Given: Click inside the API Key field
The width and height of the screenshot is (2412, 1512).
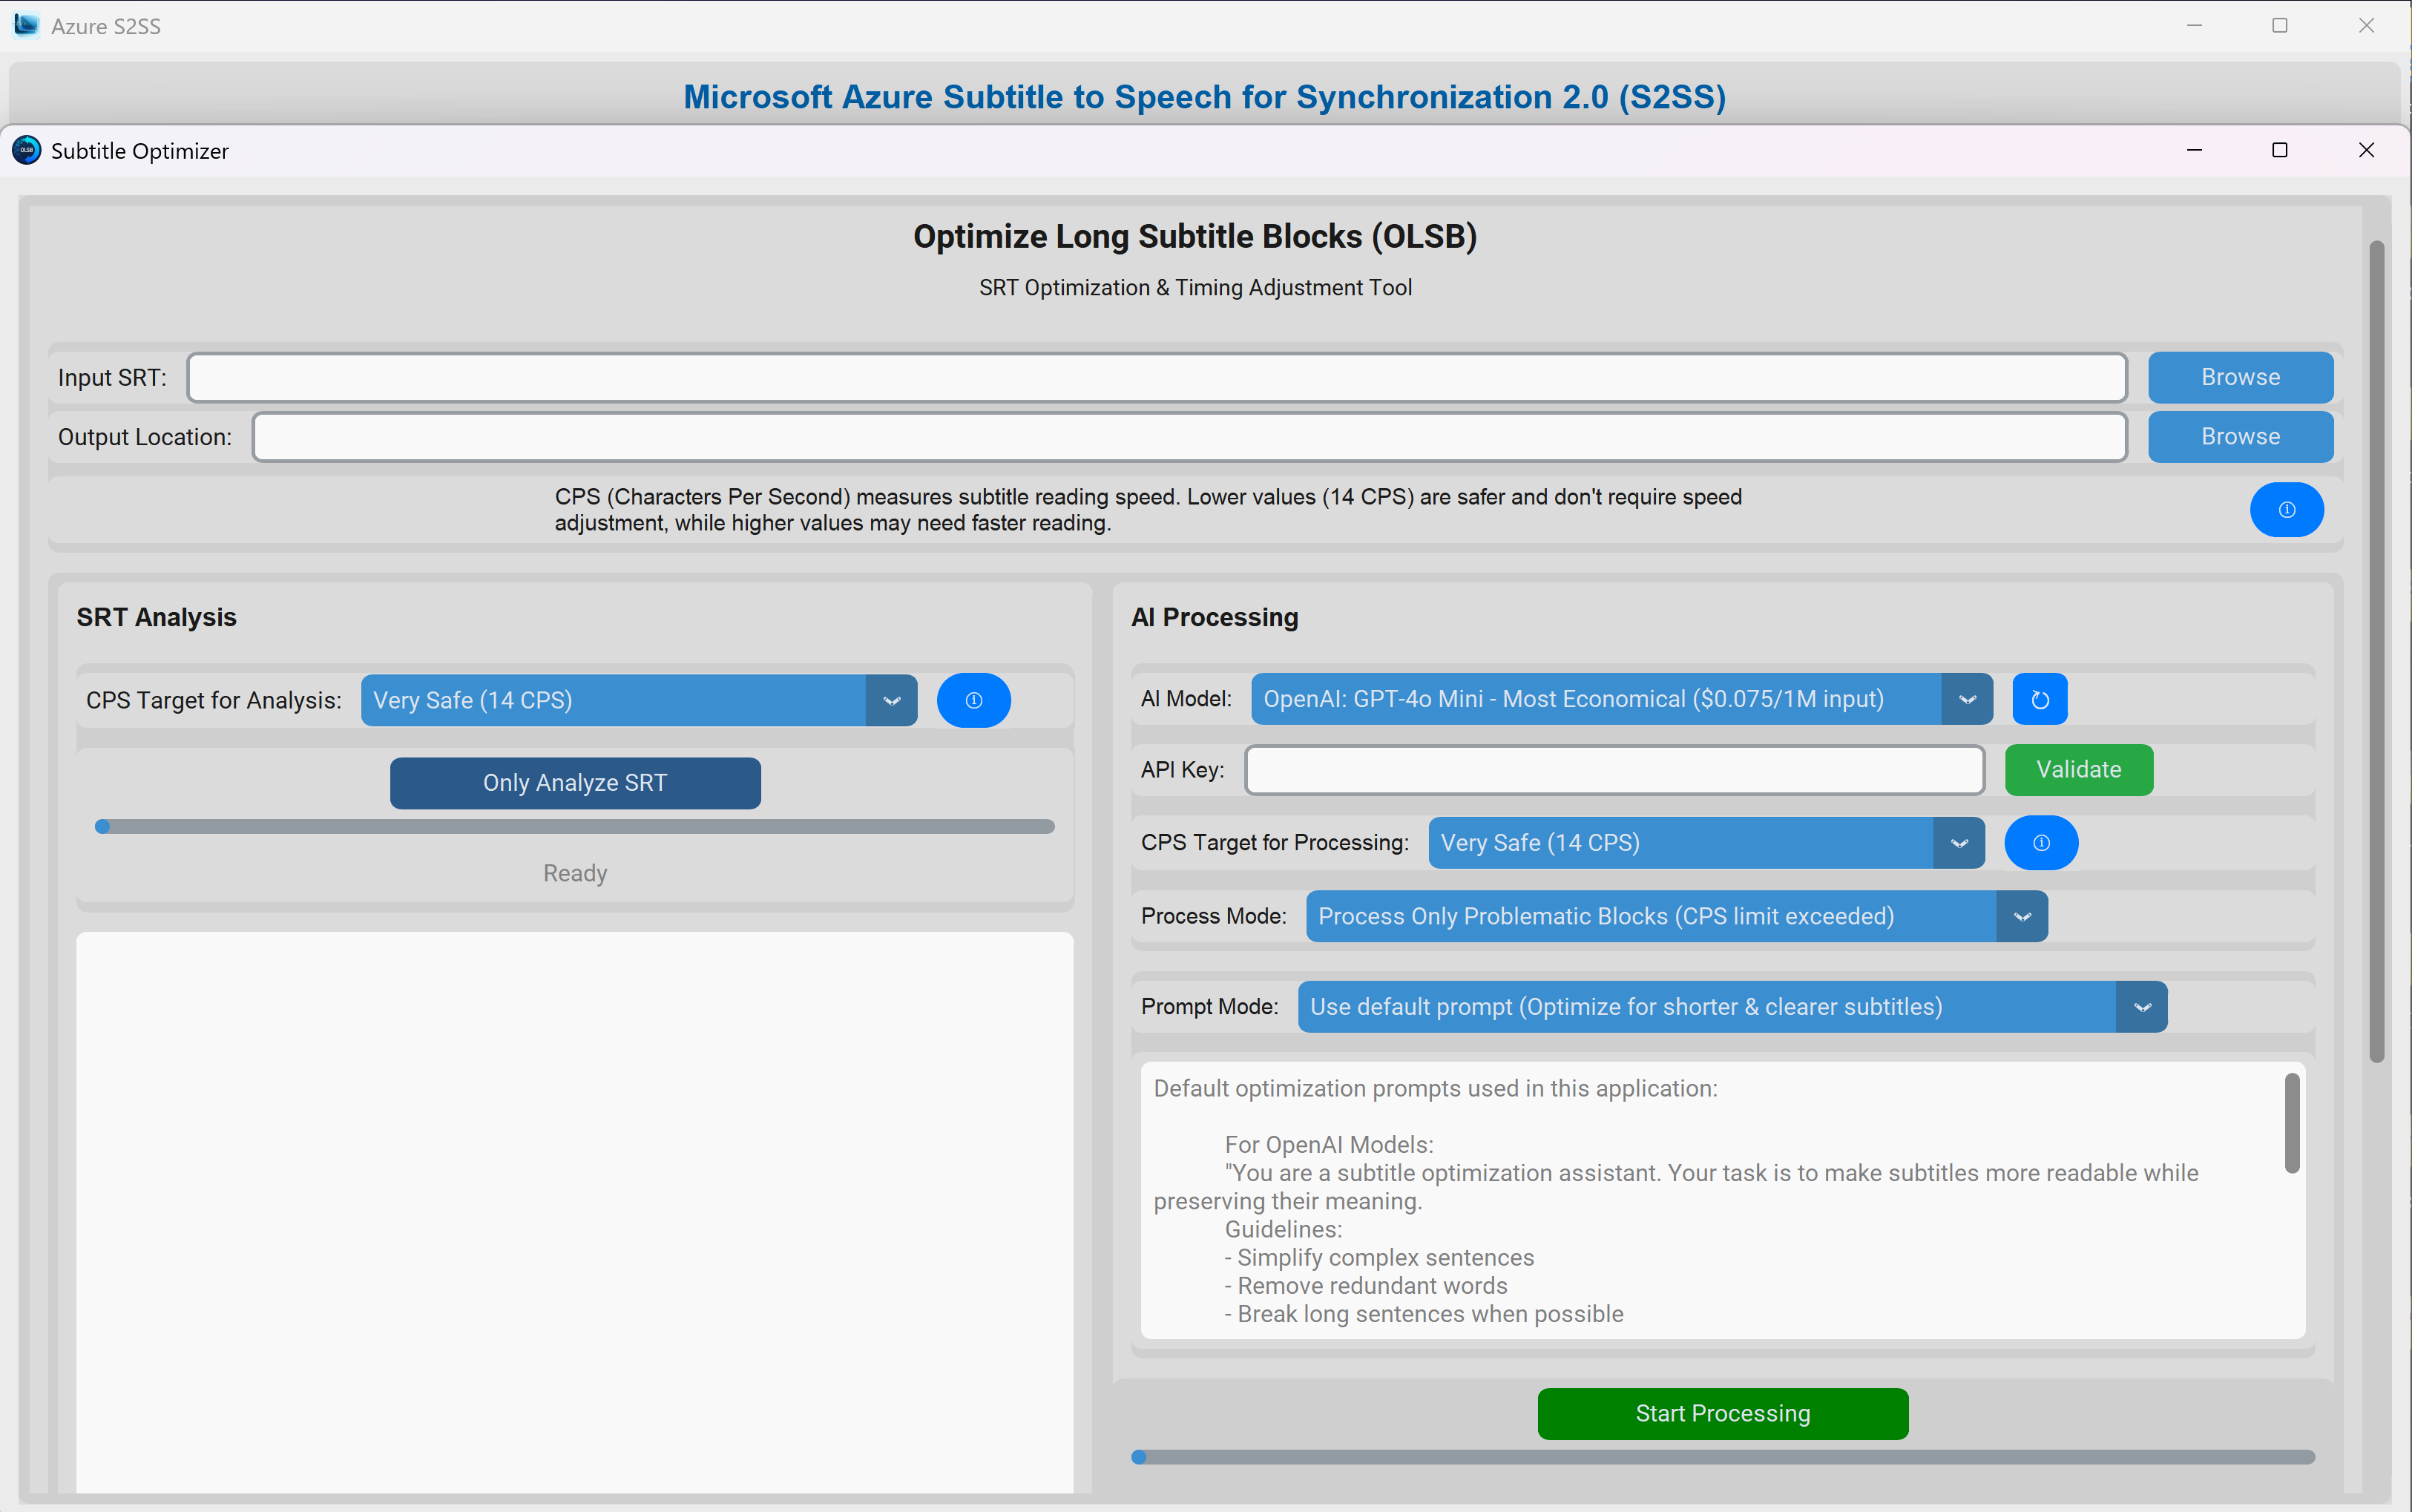Looking at the screenshot, I should point(1614,770).
